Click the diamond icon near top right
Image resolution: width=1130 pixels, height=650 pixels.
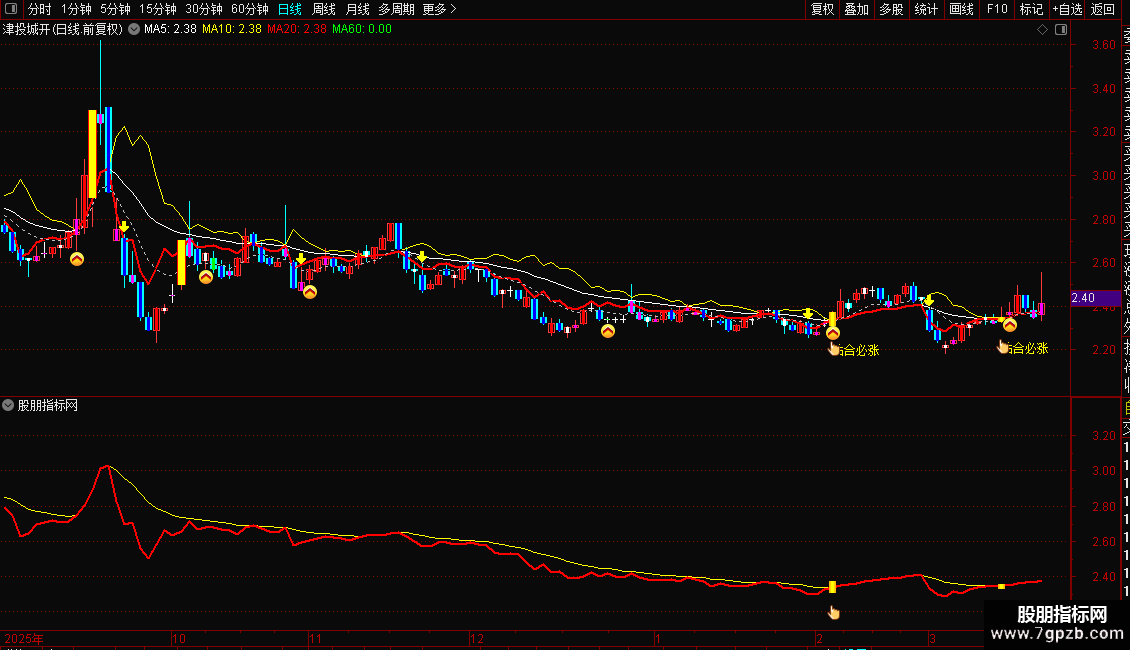click(1043, 29)
